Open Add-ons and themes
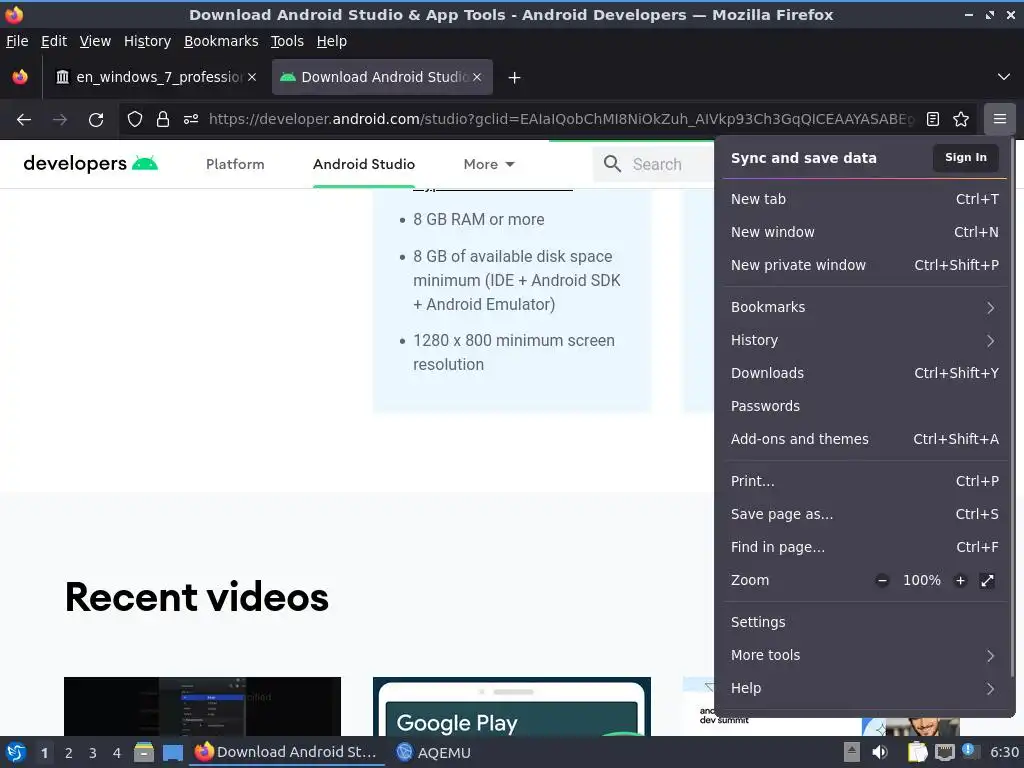 point(865,439)
